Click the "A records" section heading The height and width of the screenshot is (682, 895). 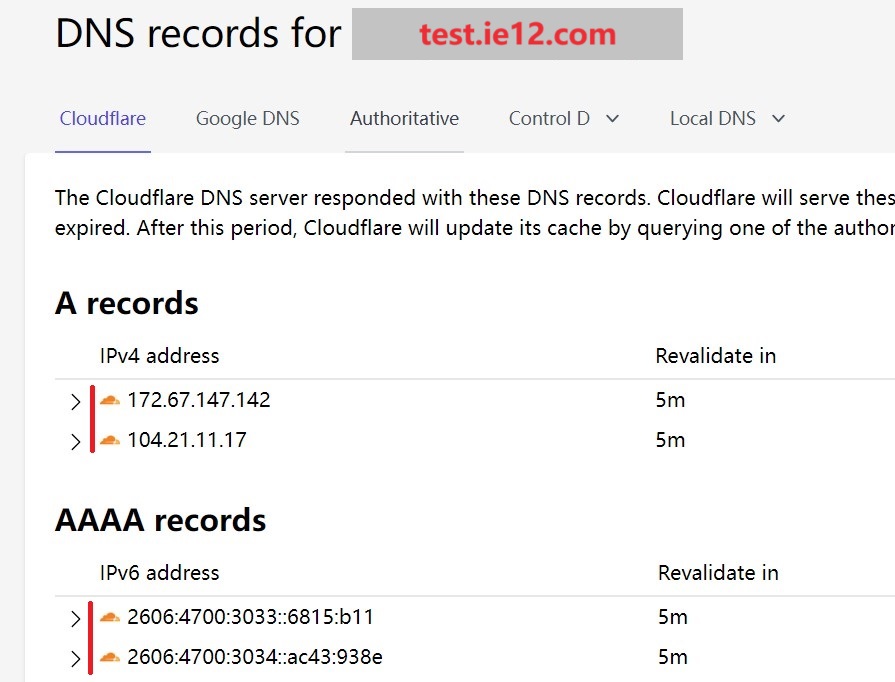click(127, 303)
